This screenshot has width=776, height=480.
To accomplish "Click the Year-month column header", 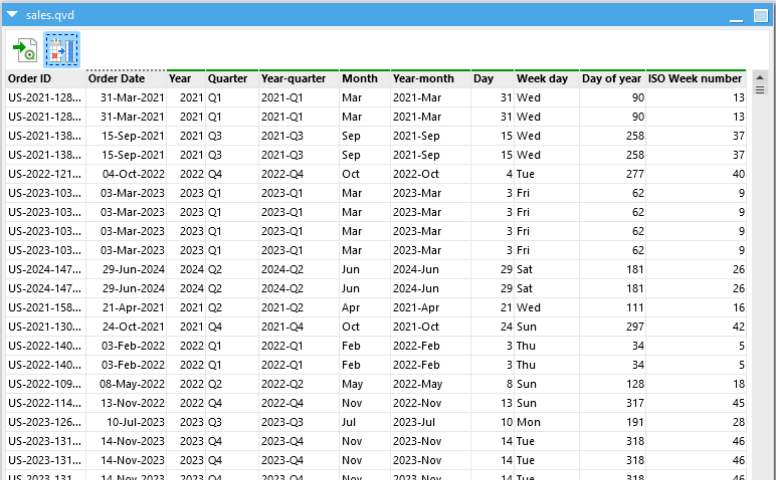I will click(x=431, y=79).
